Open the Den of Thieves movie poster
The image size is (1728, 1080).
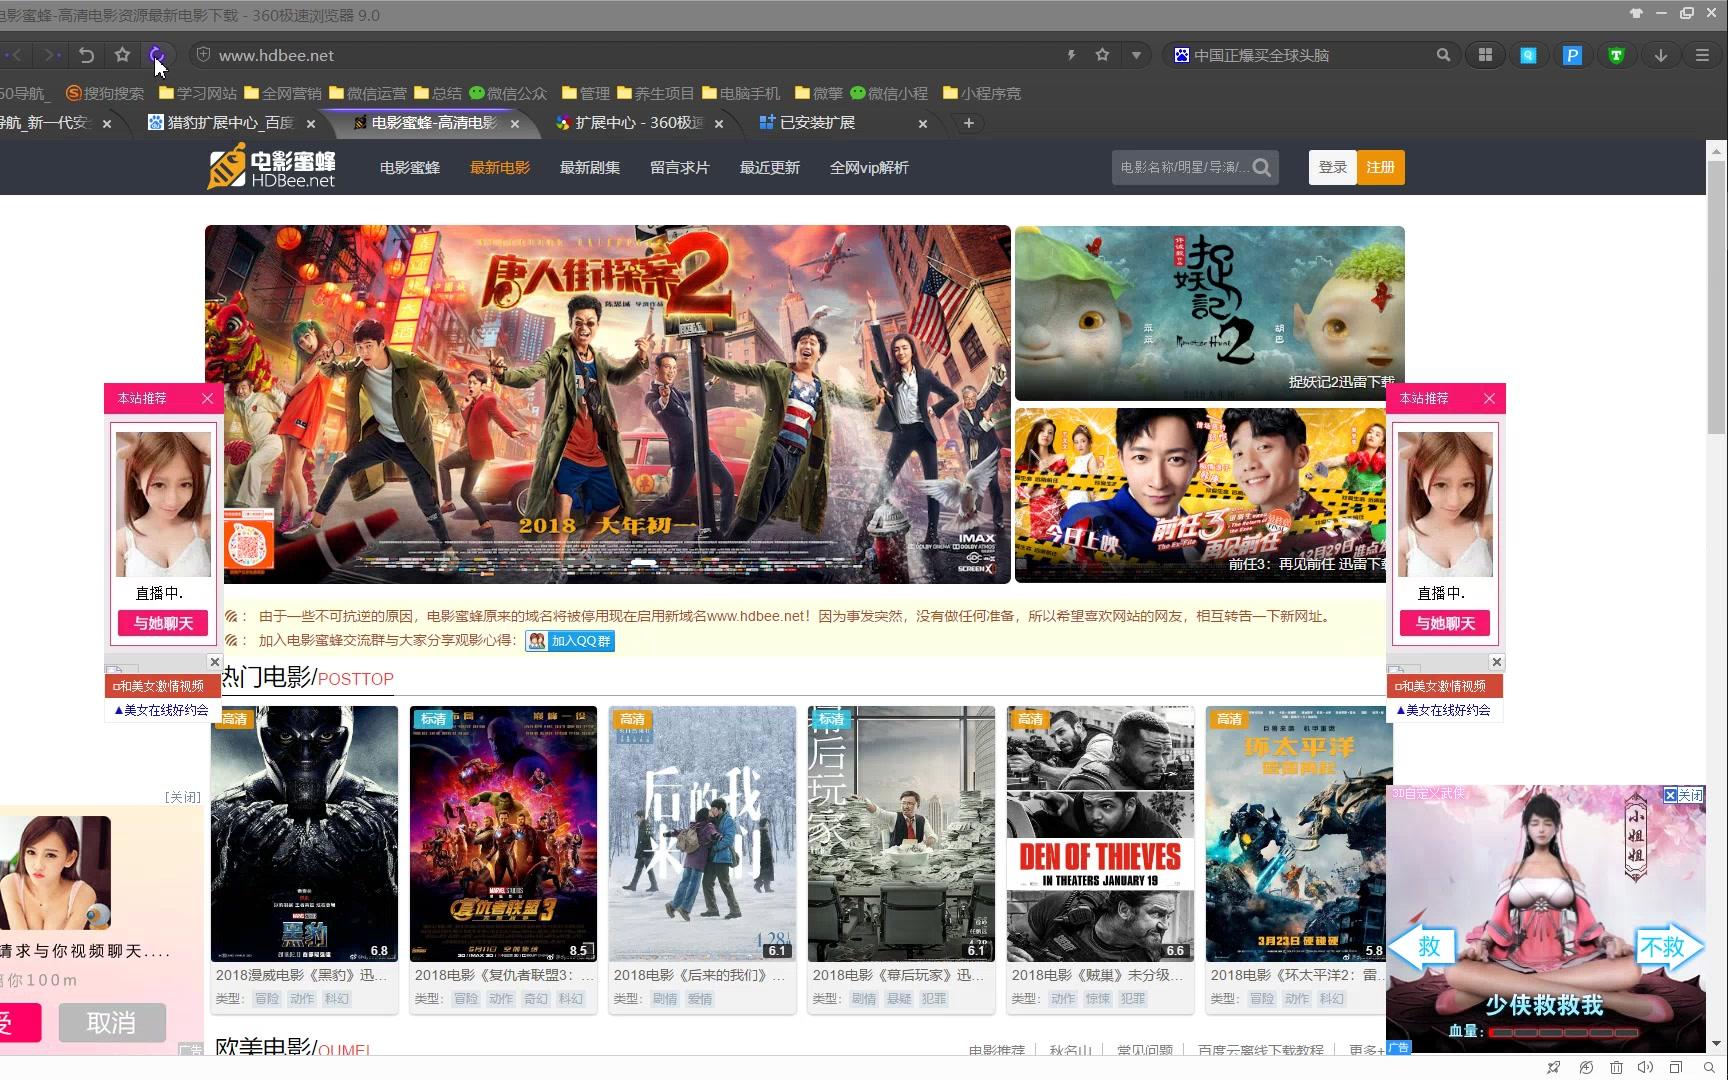pos(1100,834)
